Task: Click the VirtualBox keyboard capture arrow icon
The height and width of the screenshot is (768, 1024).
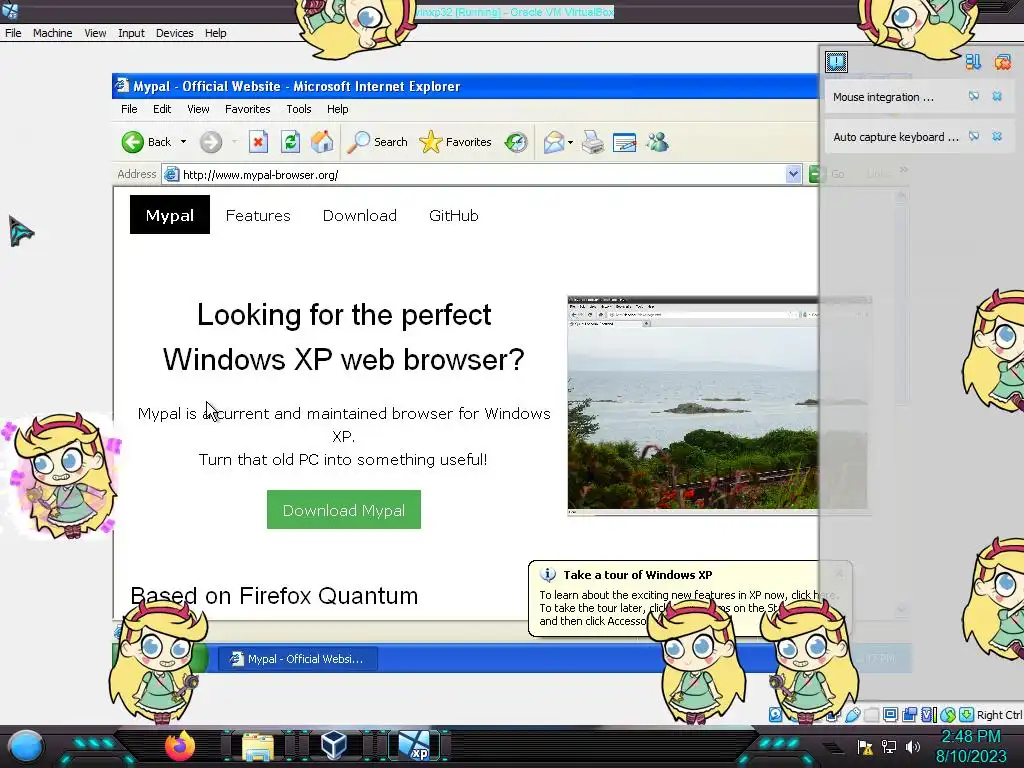Action: tap(967, 715)
